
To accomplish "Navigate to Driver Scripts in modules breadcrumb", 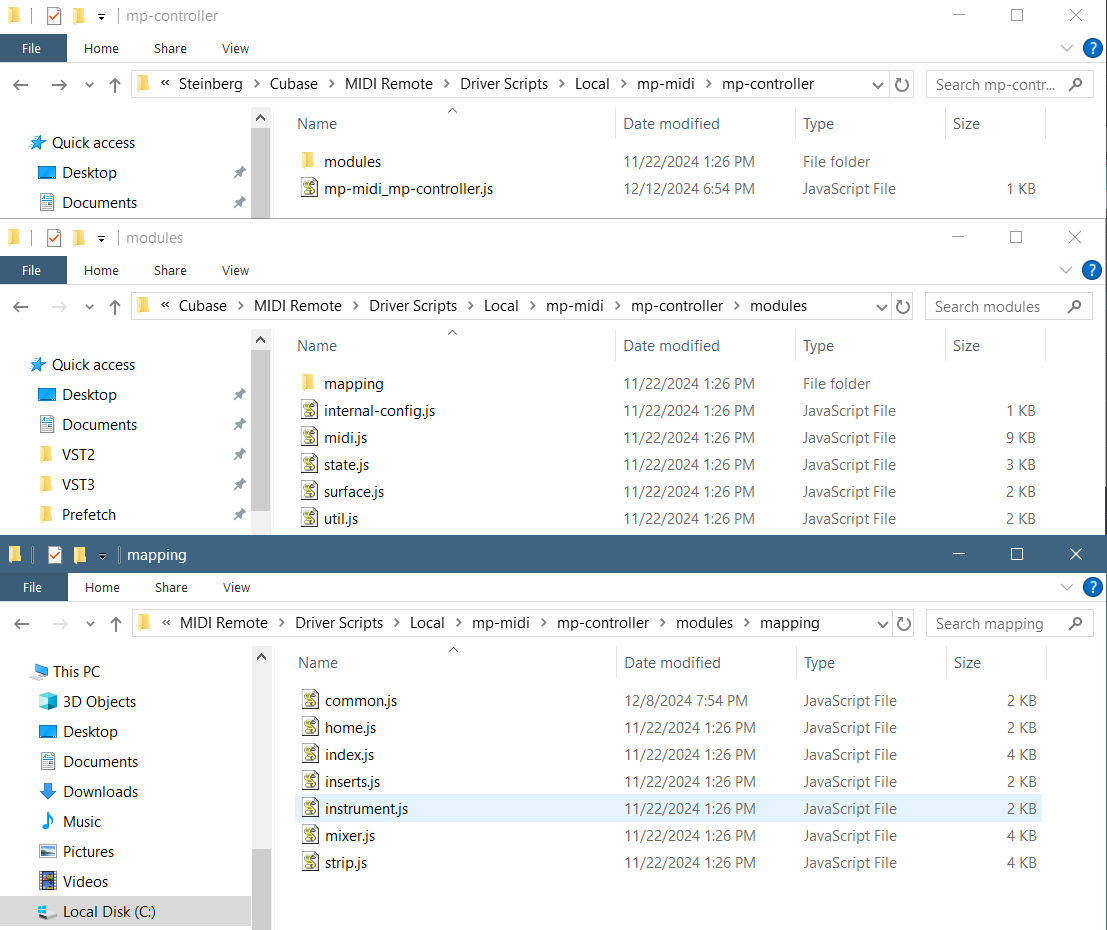I will 413,306.
